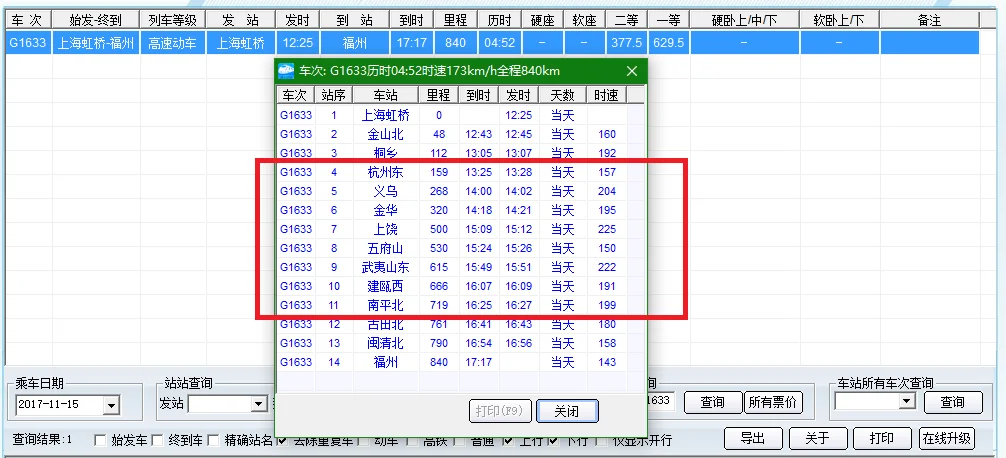Select the 金华 station row
Screen dimensions: 1006x458
click(x=452, y=210)
